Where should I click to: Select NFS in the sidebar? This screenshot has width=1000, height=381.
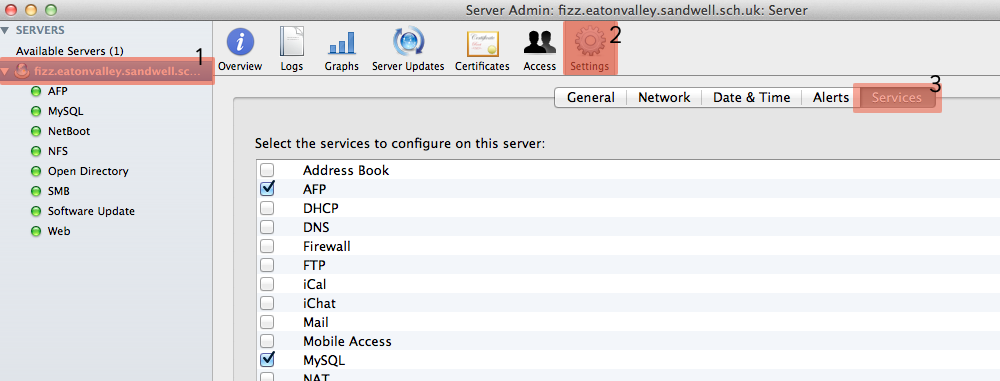tap(57, 151)
